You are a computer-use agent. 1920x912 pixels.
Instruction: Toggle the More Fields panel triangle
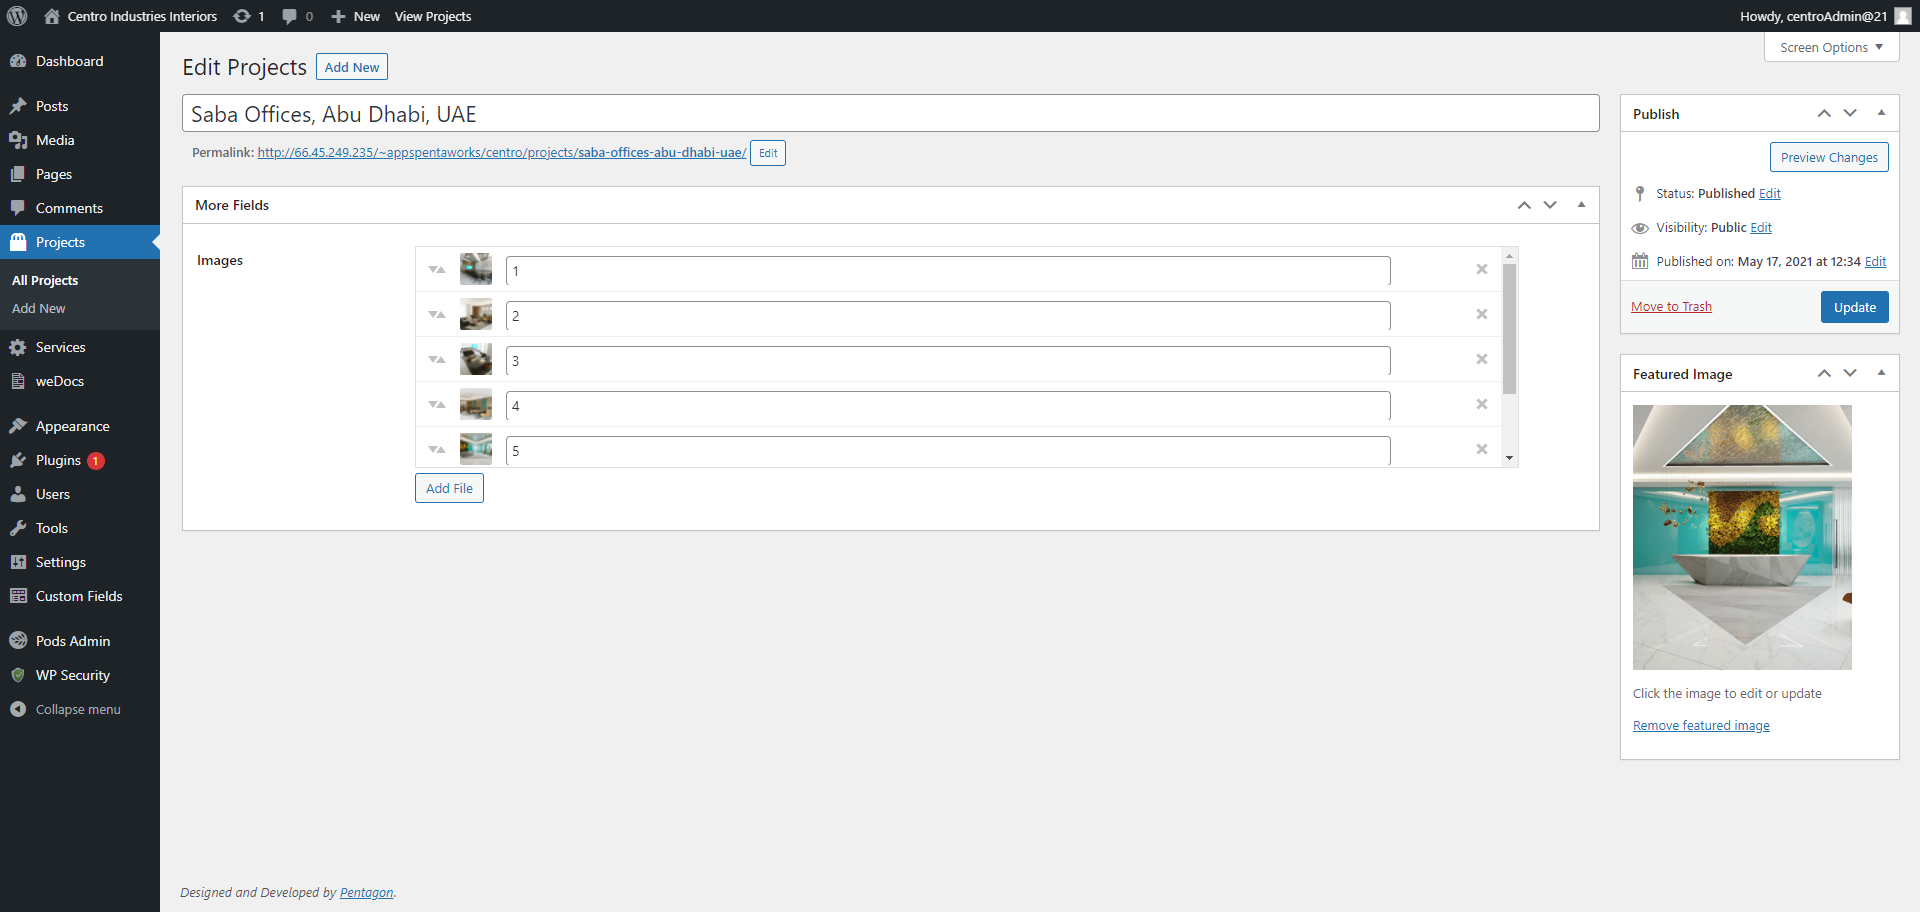tap(1581, 205)
